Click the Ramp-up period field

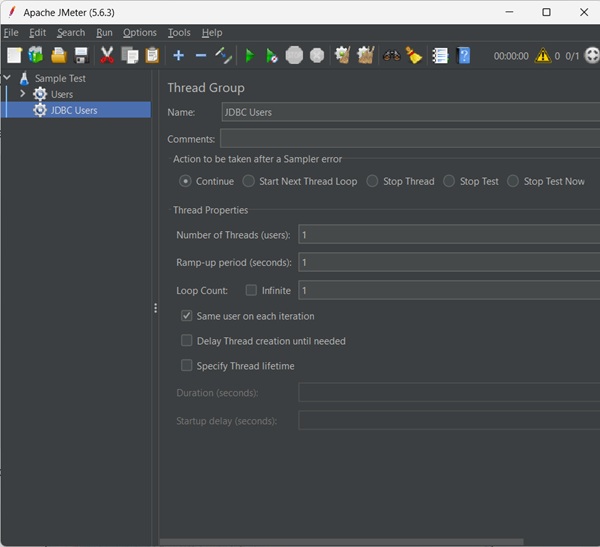pyautogui.click(x=449, y=262)
